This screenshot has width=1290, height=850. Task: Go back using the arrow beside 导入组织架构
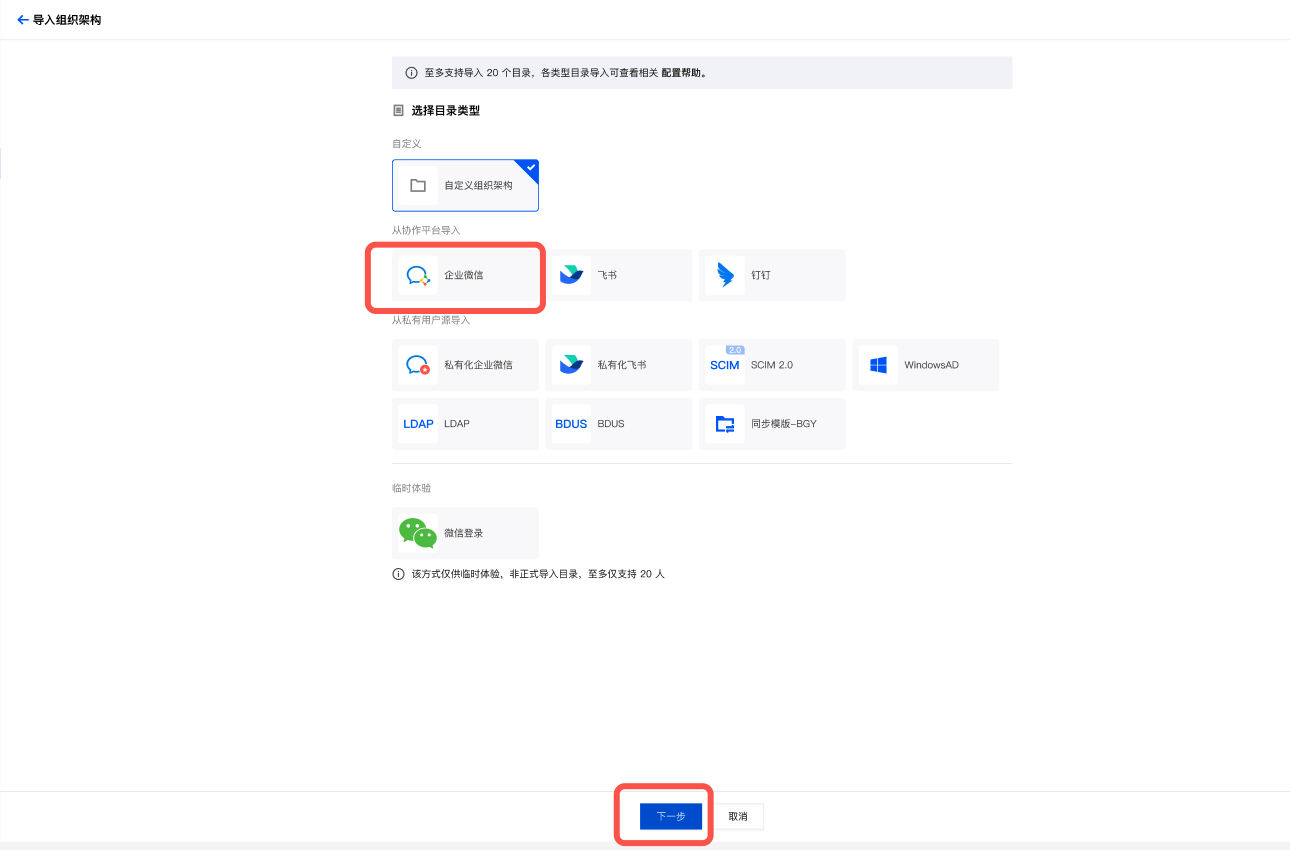[x=23, y=20]
